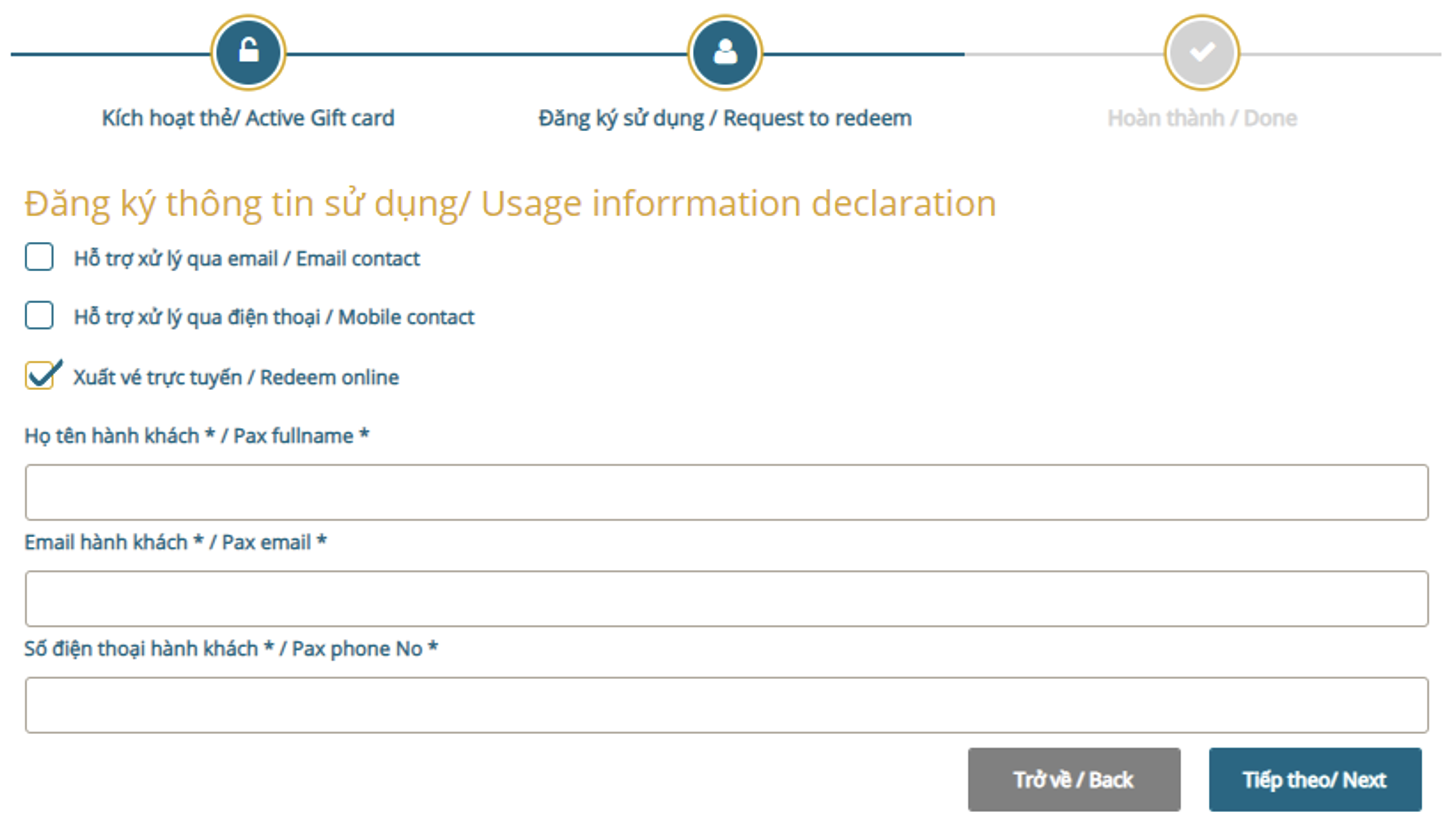Go back with the Trở về / Back button

pos(1074,780)
